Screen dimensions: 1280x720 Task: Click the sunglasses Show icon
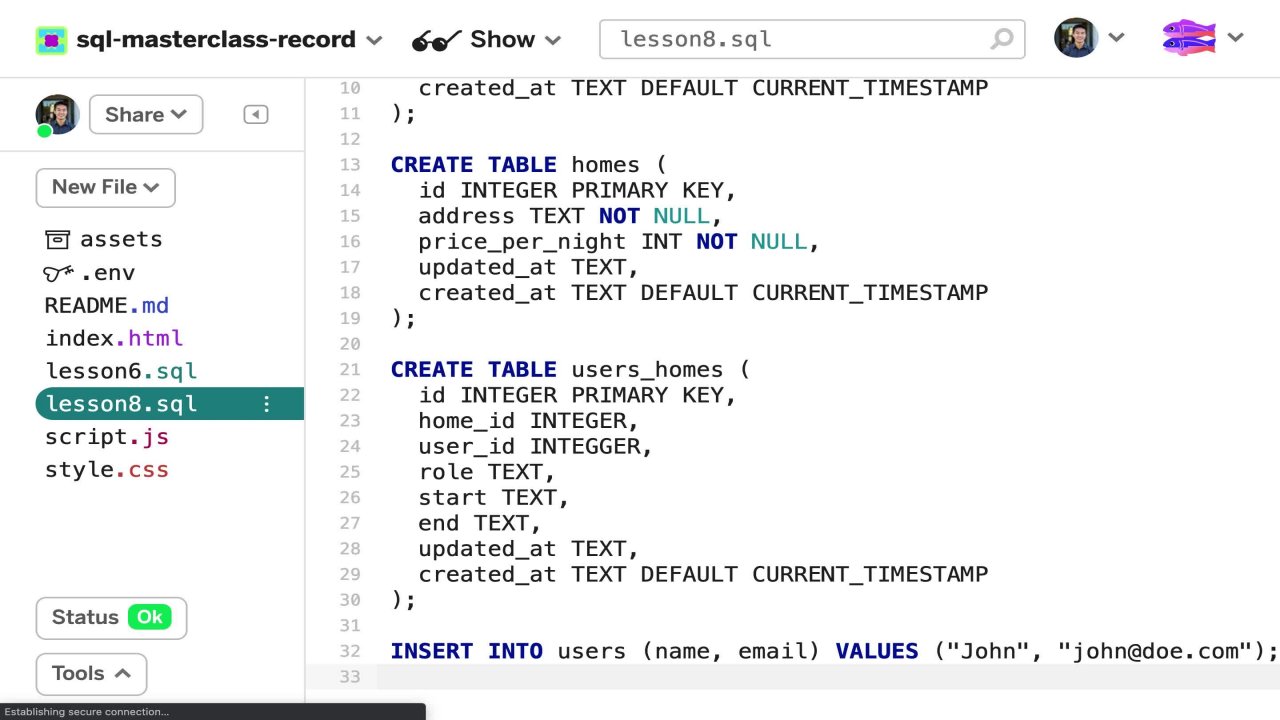[436, 40]
